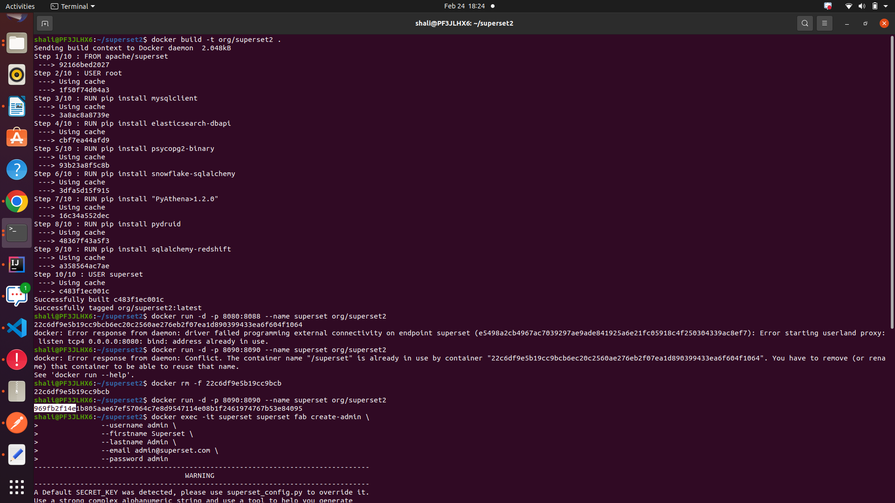Click 'docker exec -it superset' command line
The height and width of the screenshot is (503, 895).
coord(260,417)
